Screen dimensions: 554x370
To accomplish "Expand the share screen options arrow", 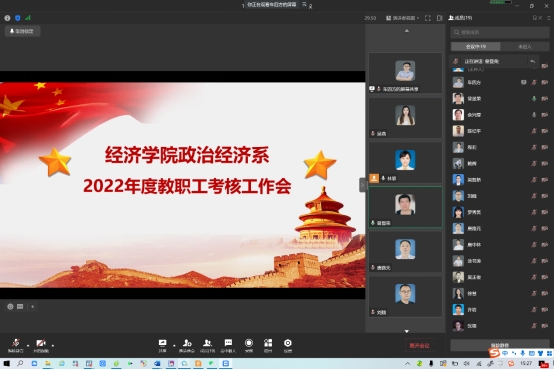I will tap(174, 345).
